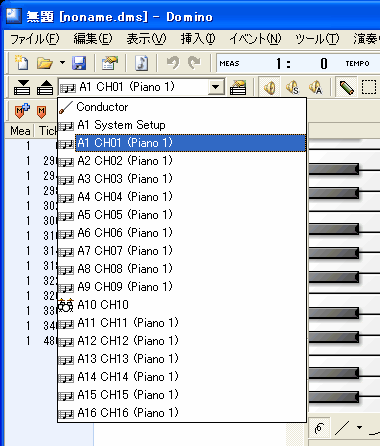Open the track combo box dropdown arrow

coord(216,88)
